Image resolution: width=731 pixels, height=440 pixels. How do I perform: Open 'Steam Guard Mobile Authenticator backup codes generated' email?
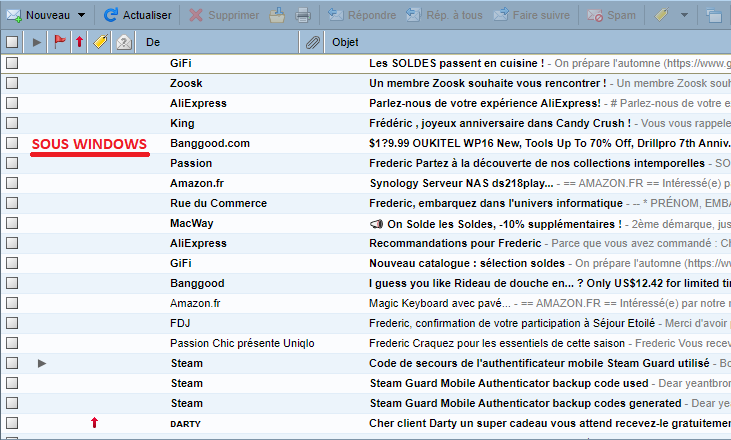tap(525, 403)
